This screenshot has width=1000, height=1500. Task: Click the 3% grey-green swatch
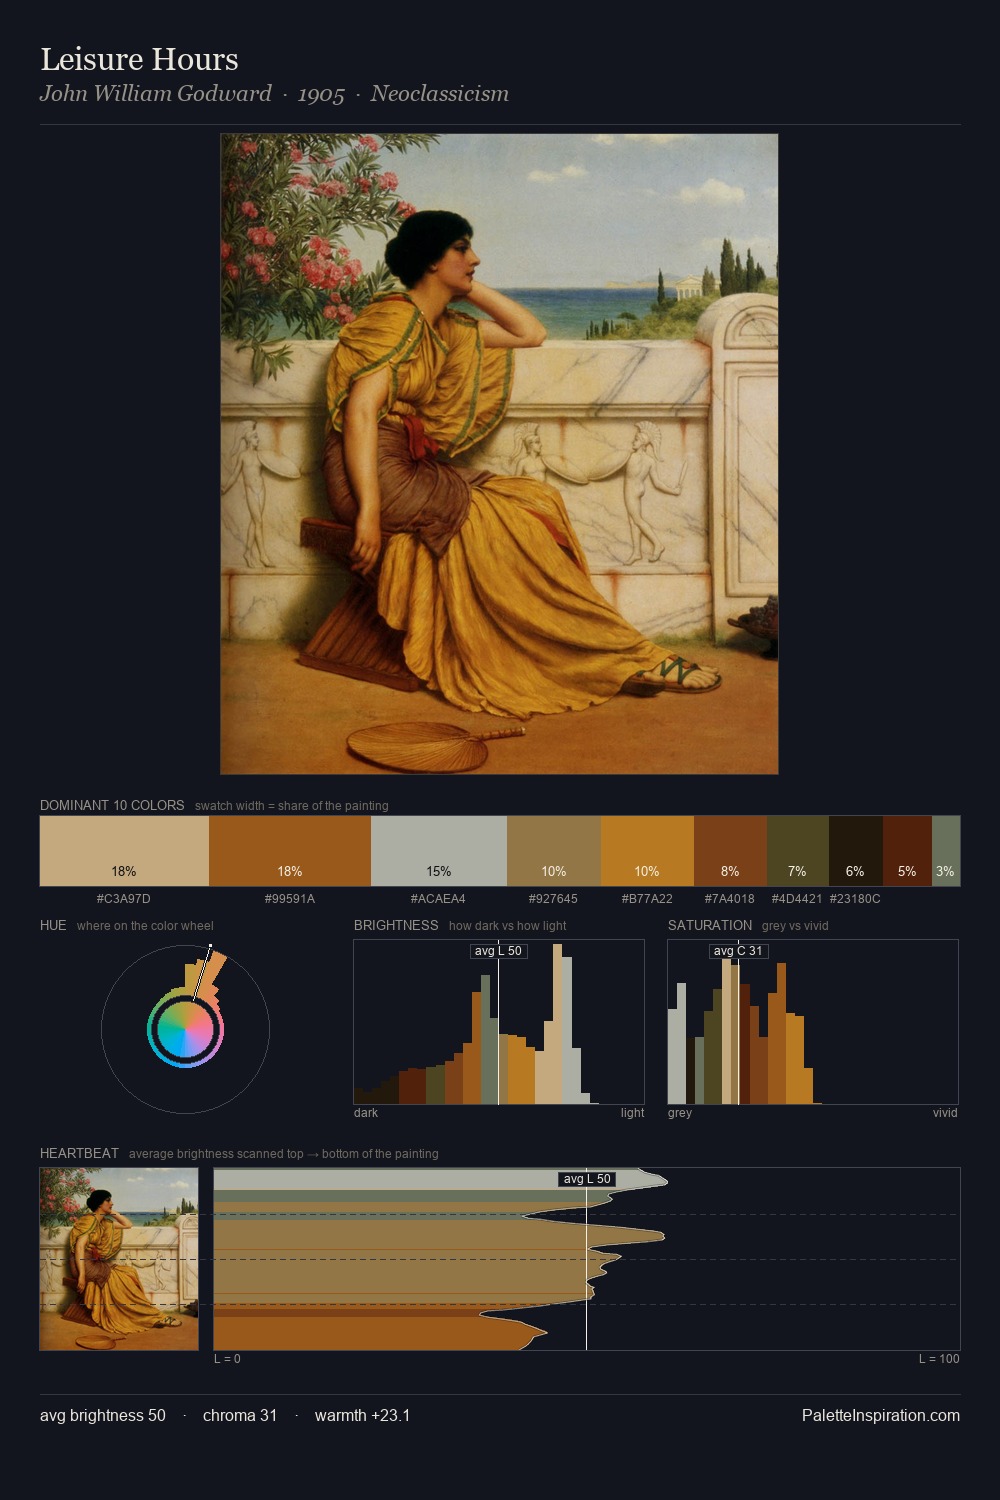coord(946,851)
